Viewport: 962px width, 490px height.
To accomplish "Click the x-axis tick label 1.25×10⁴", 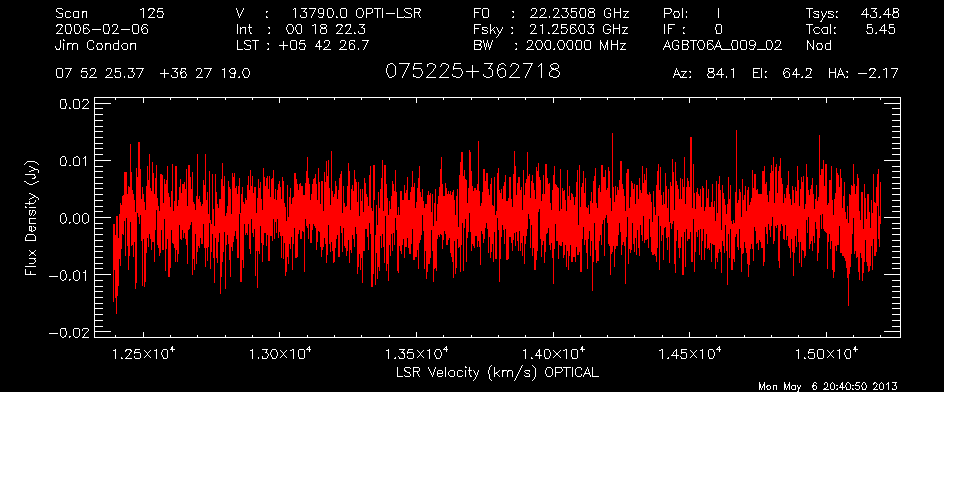I will pos(144,354).
